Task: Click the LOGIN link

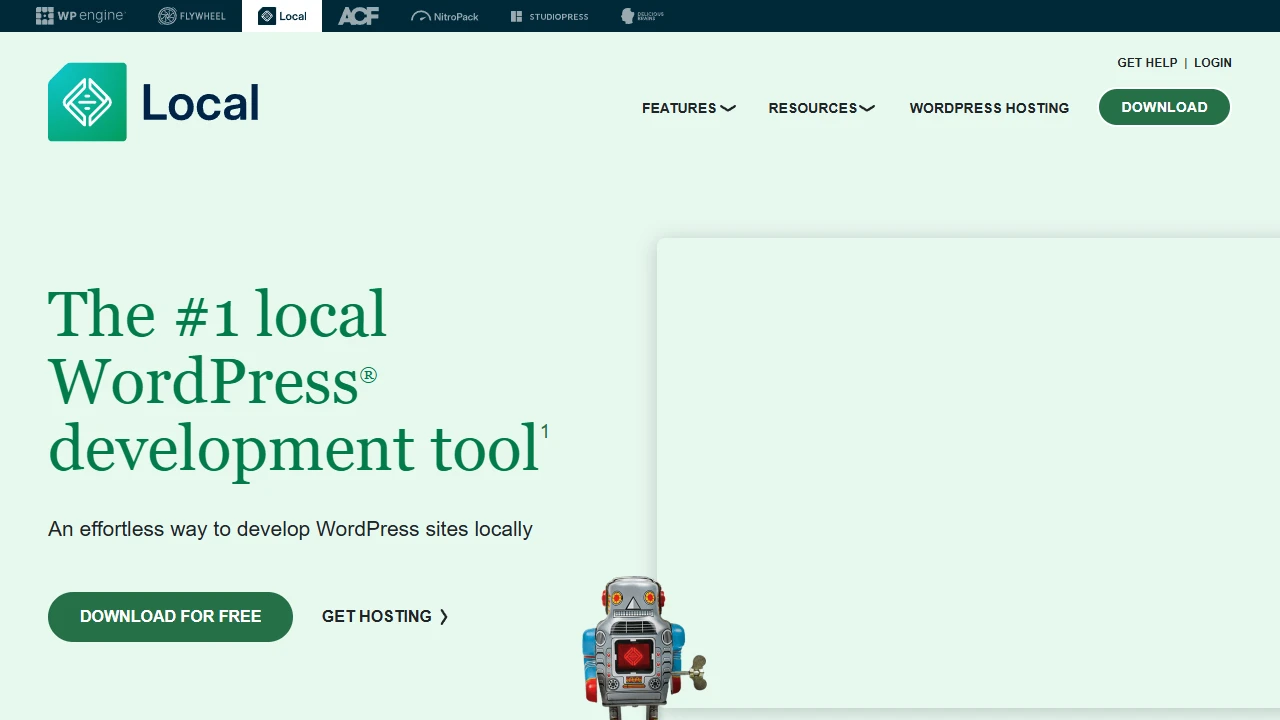Action: [1213, 62]
